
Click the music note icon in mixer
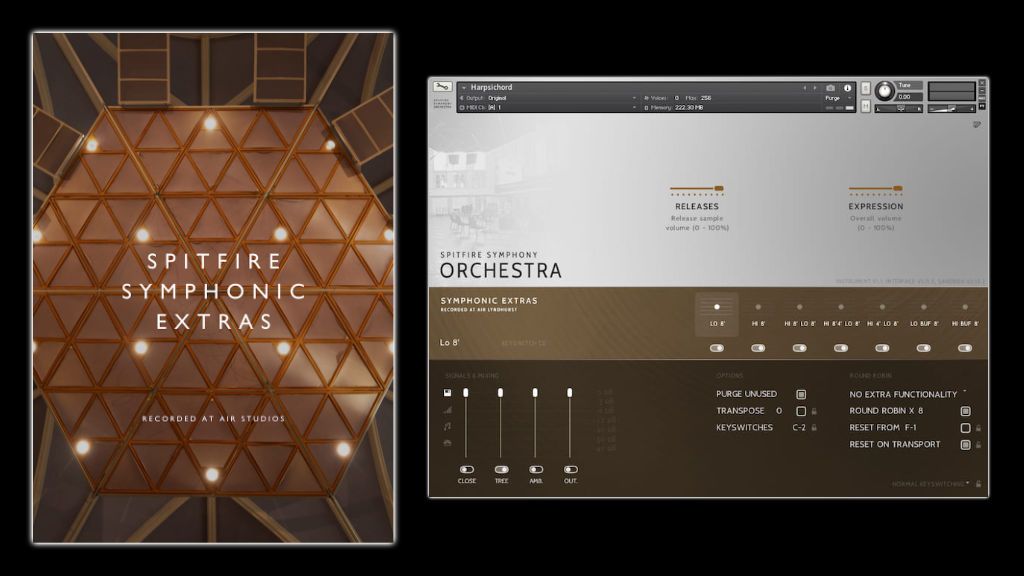(x=447, y=426)
